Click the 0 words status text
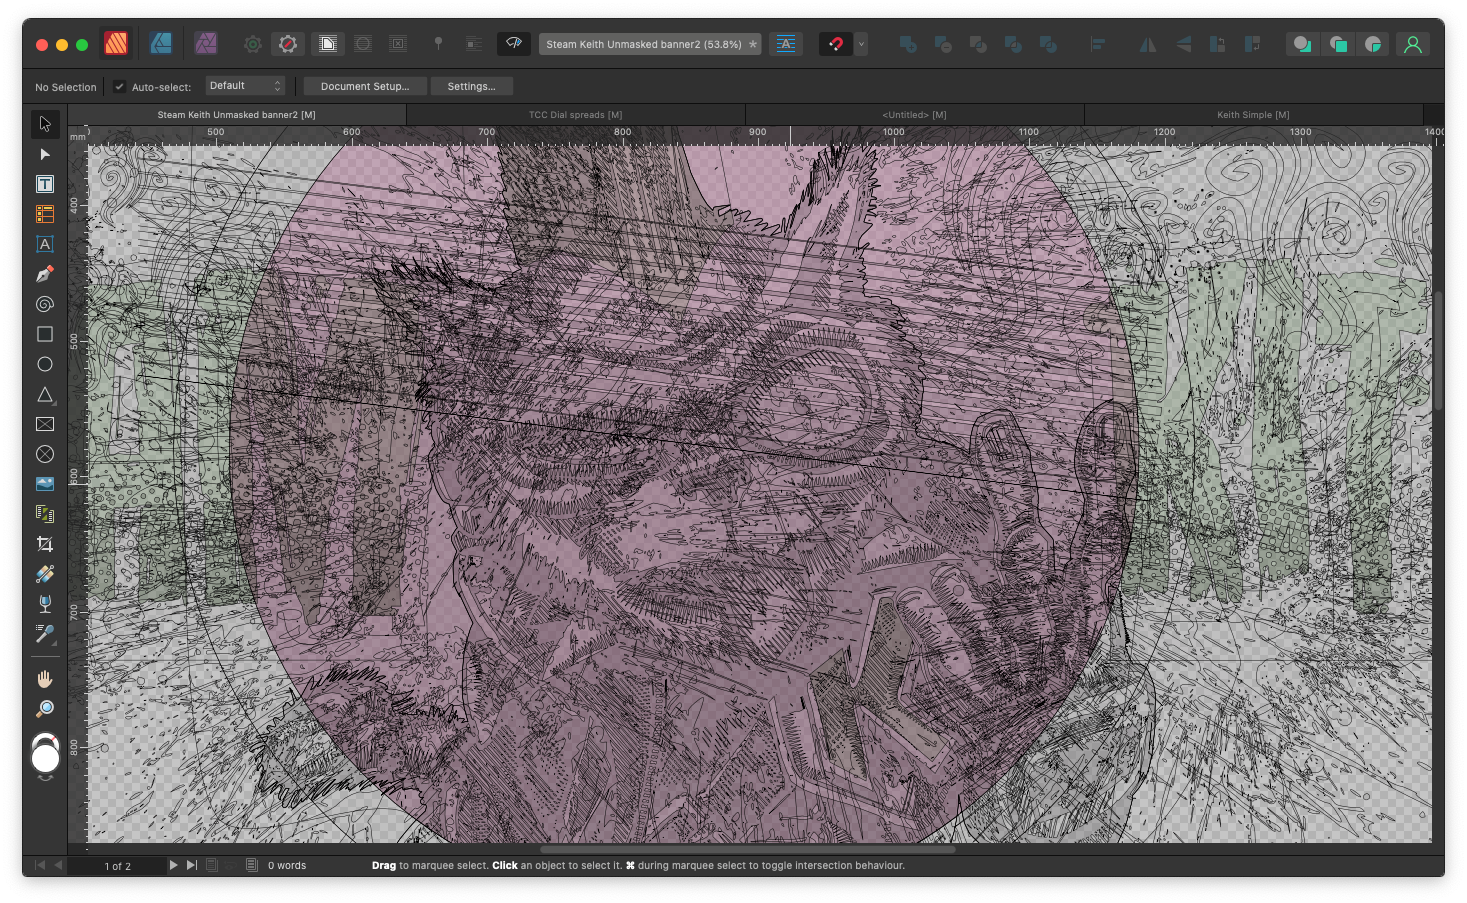This screenshot has width=1467, height=903. click(287, 866)
